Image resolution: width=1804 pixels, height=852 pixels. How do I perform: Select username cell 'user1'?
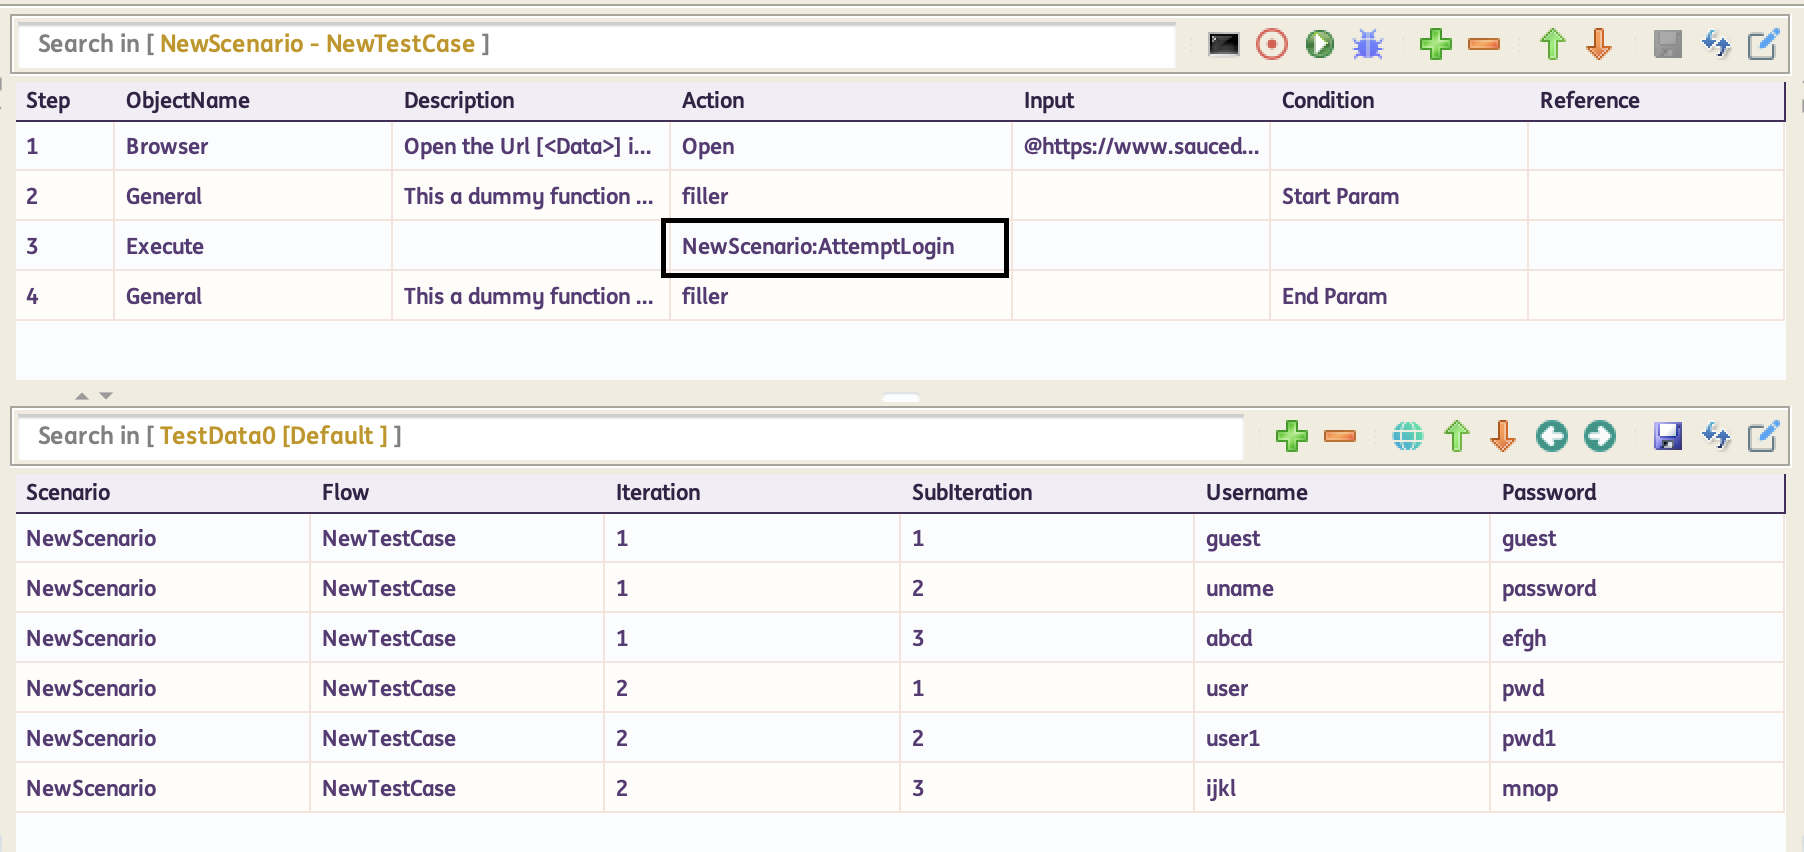(1342, 738)
